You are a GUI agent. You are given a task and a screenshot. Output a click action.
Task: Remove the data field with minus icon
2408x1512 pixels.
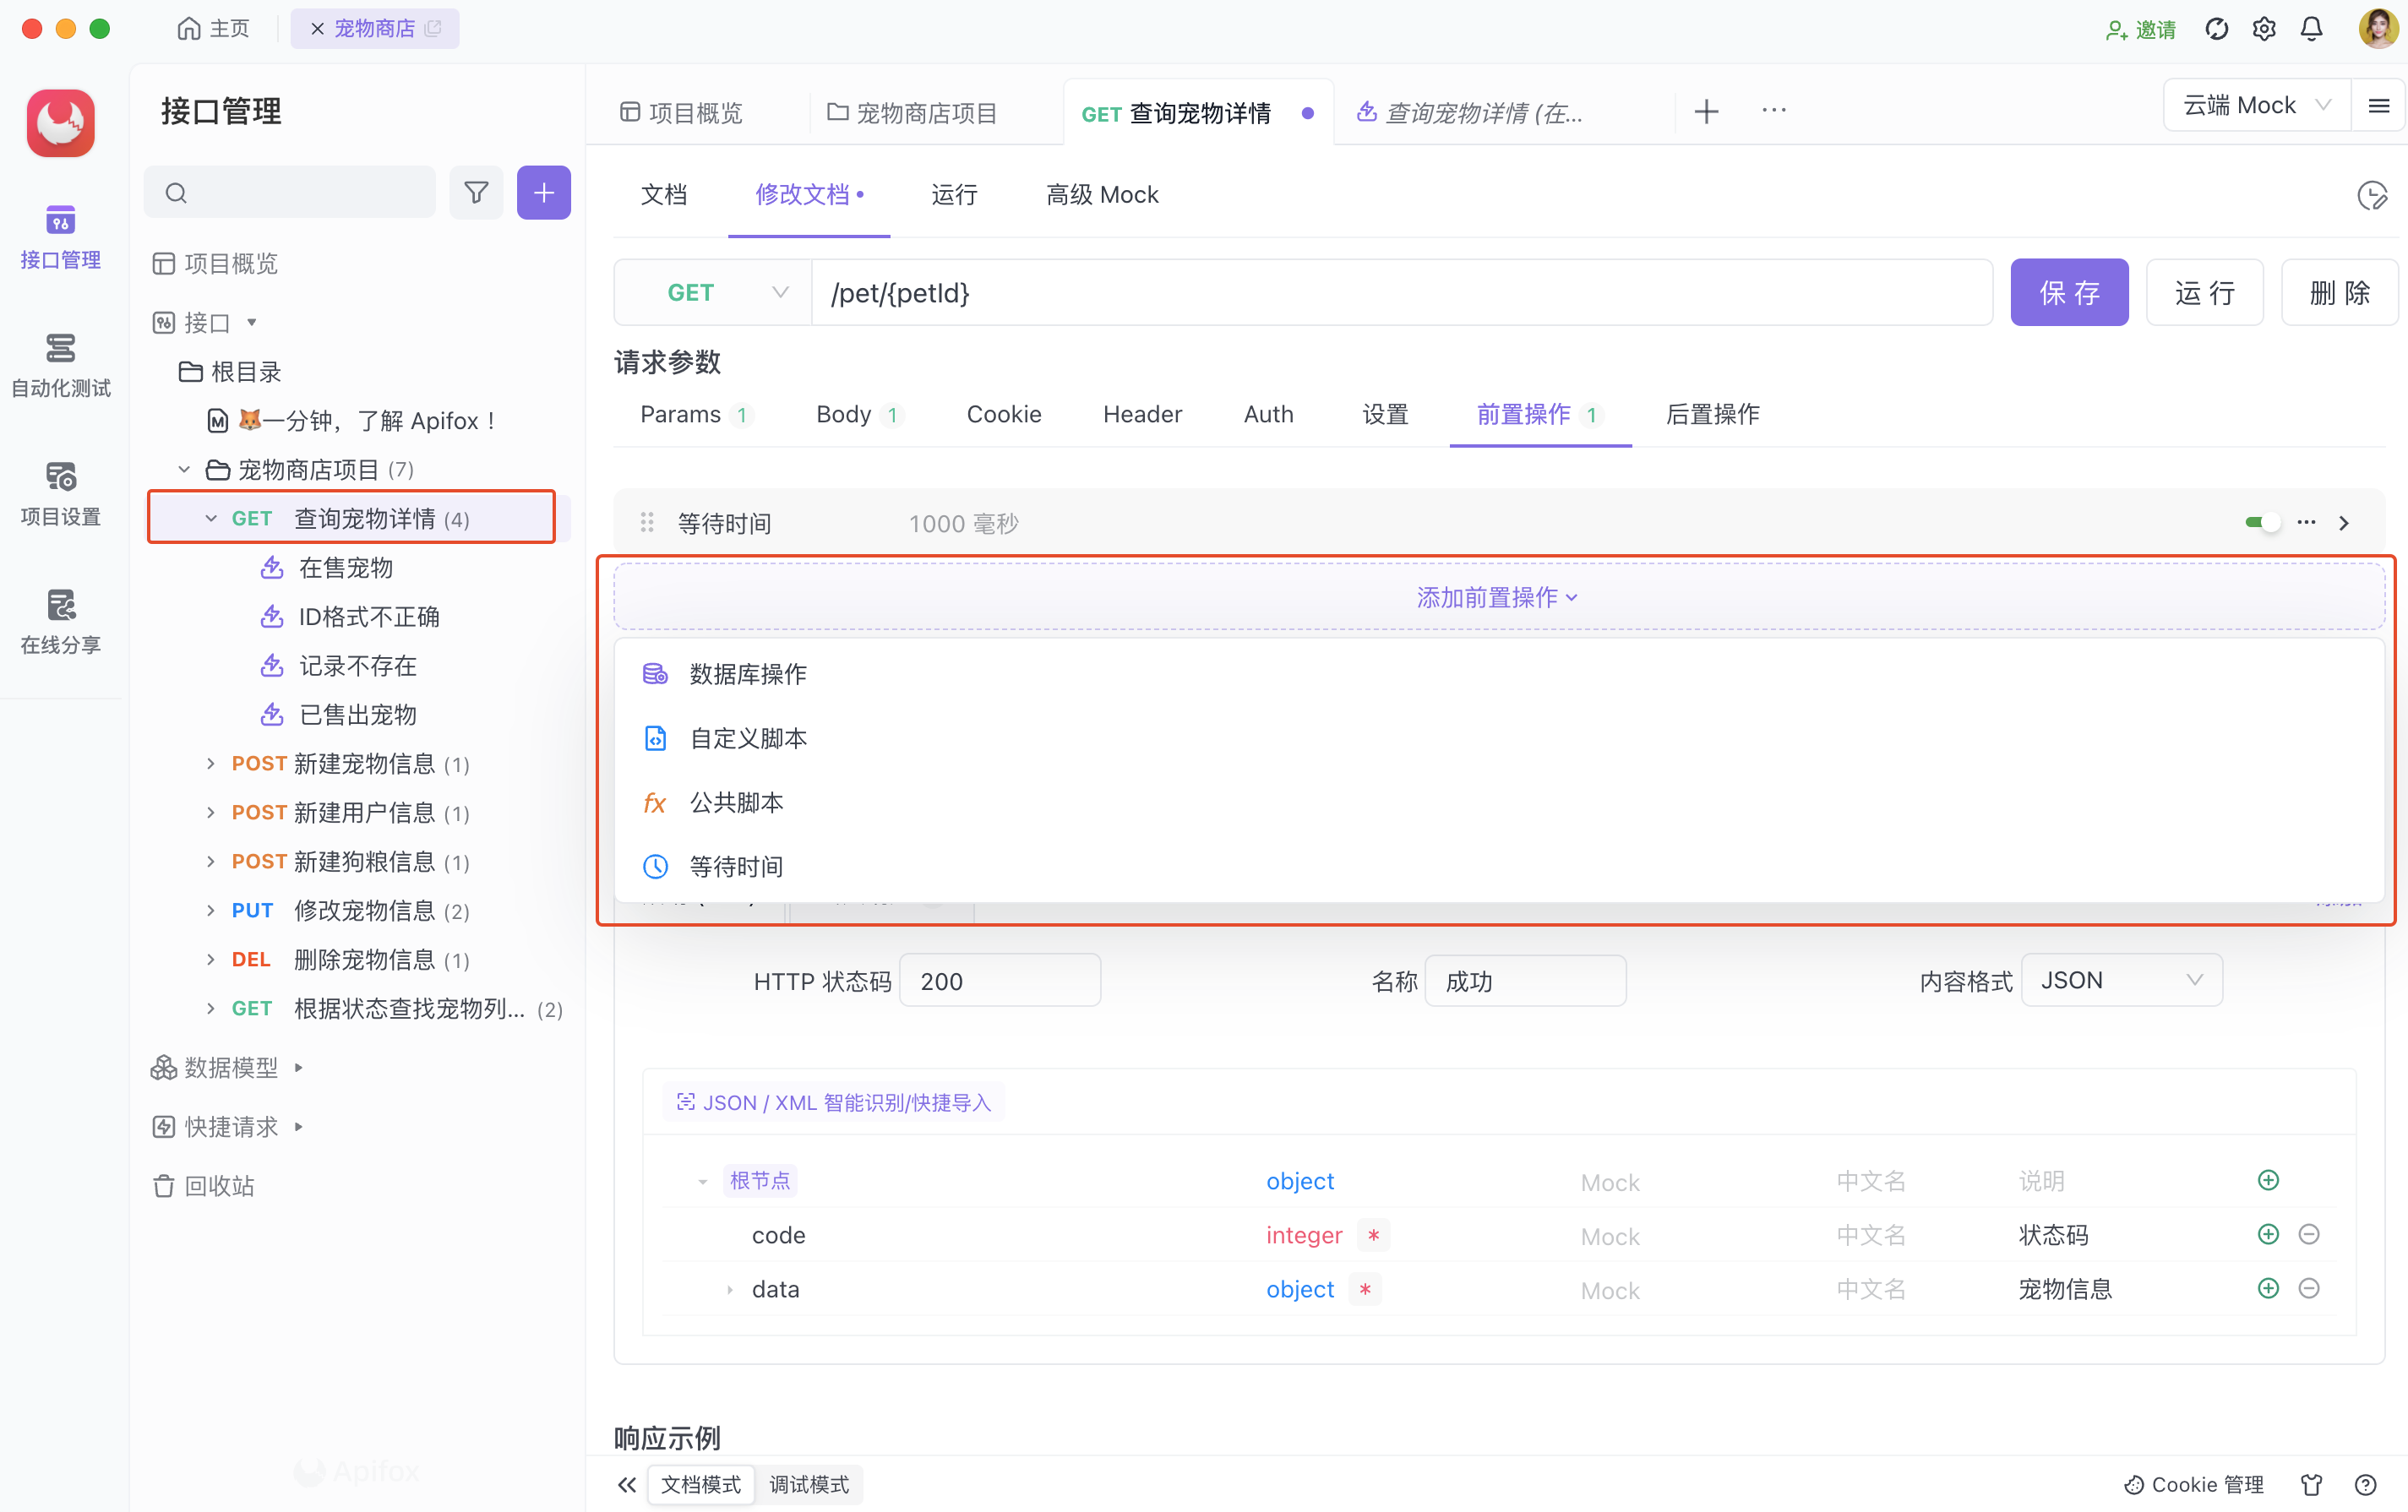(2308, 1288)
